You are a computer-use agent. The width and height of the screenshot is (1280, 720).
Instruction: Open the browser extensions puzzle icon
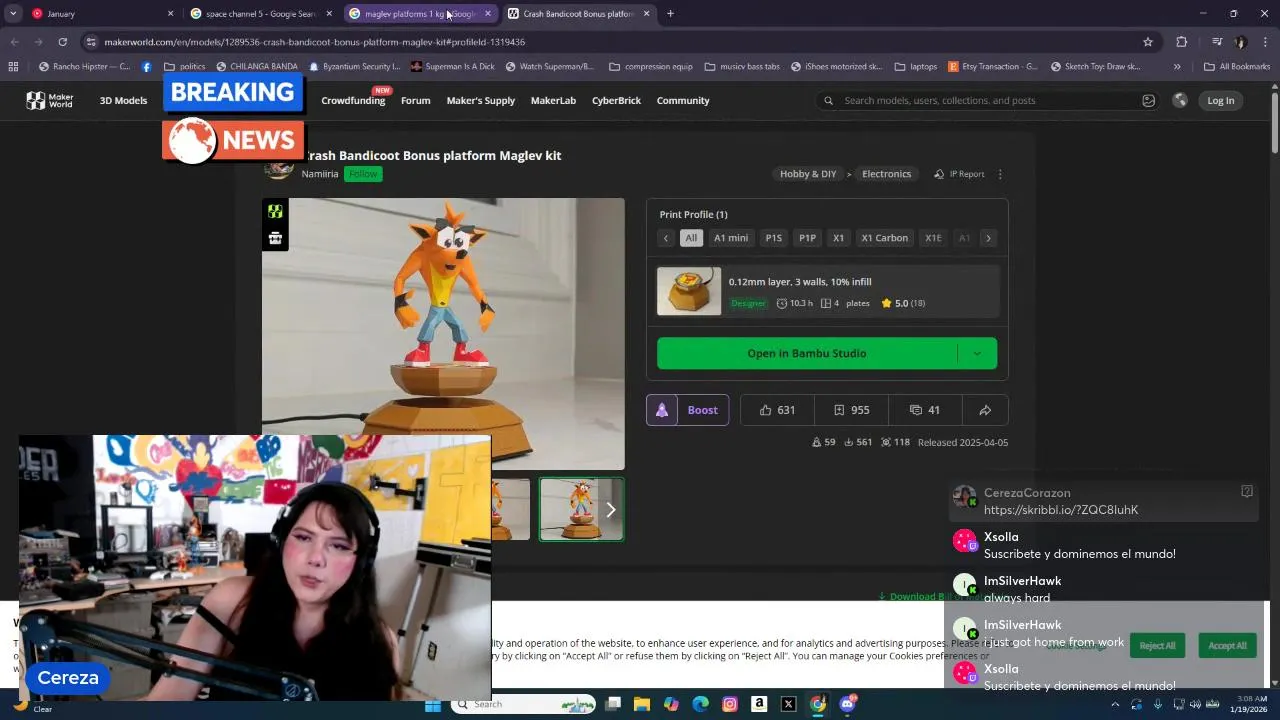[x=1181, y=42]
